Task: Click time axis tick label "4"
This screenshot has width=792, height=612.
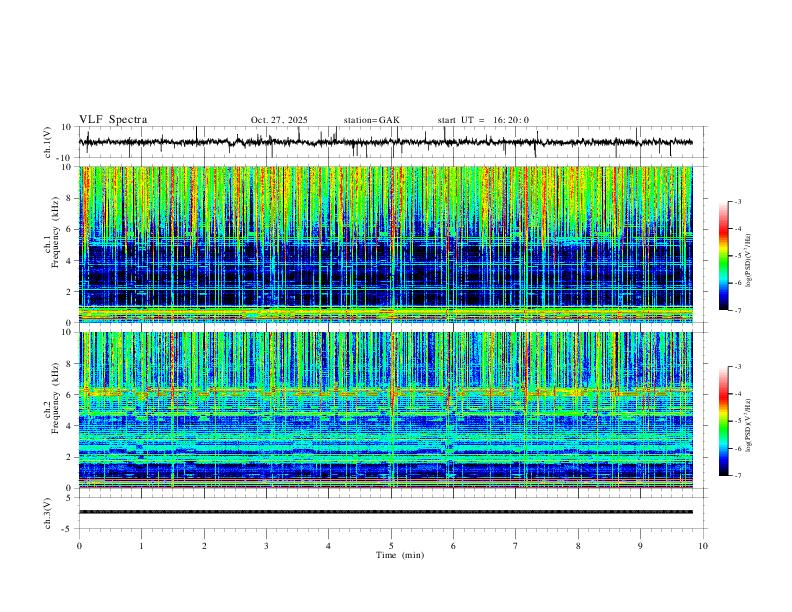Action: pyautogui.click(x=328, y=546)
